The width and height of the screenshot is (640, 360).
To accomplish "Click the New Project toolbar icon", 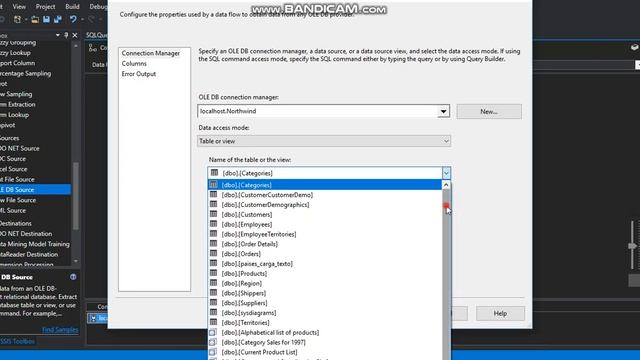I will click(x=17, y=19).
